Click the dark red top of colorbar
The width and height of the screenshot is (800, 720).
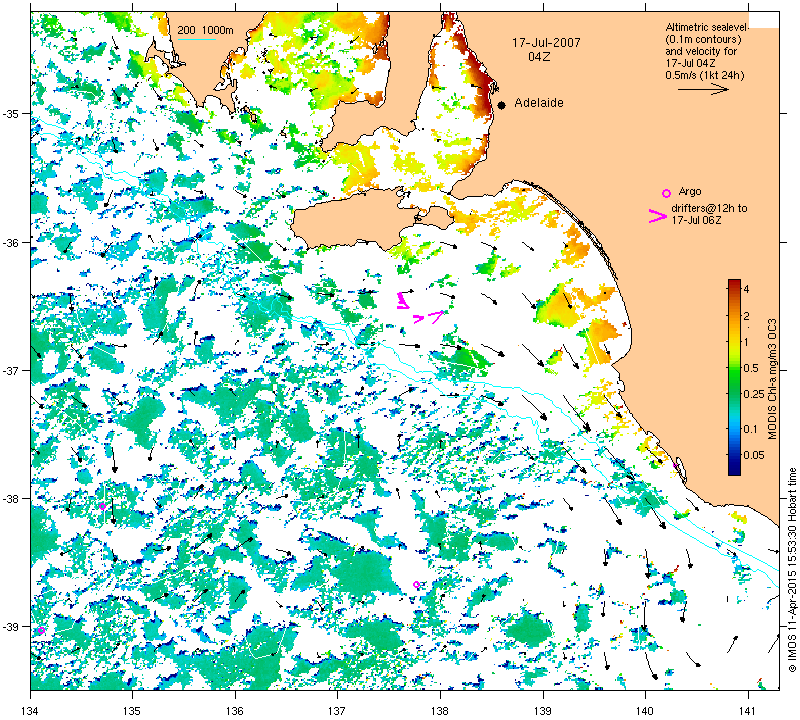(x=734, y=282)
